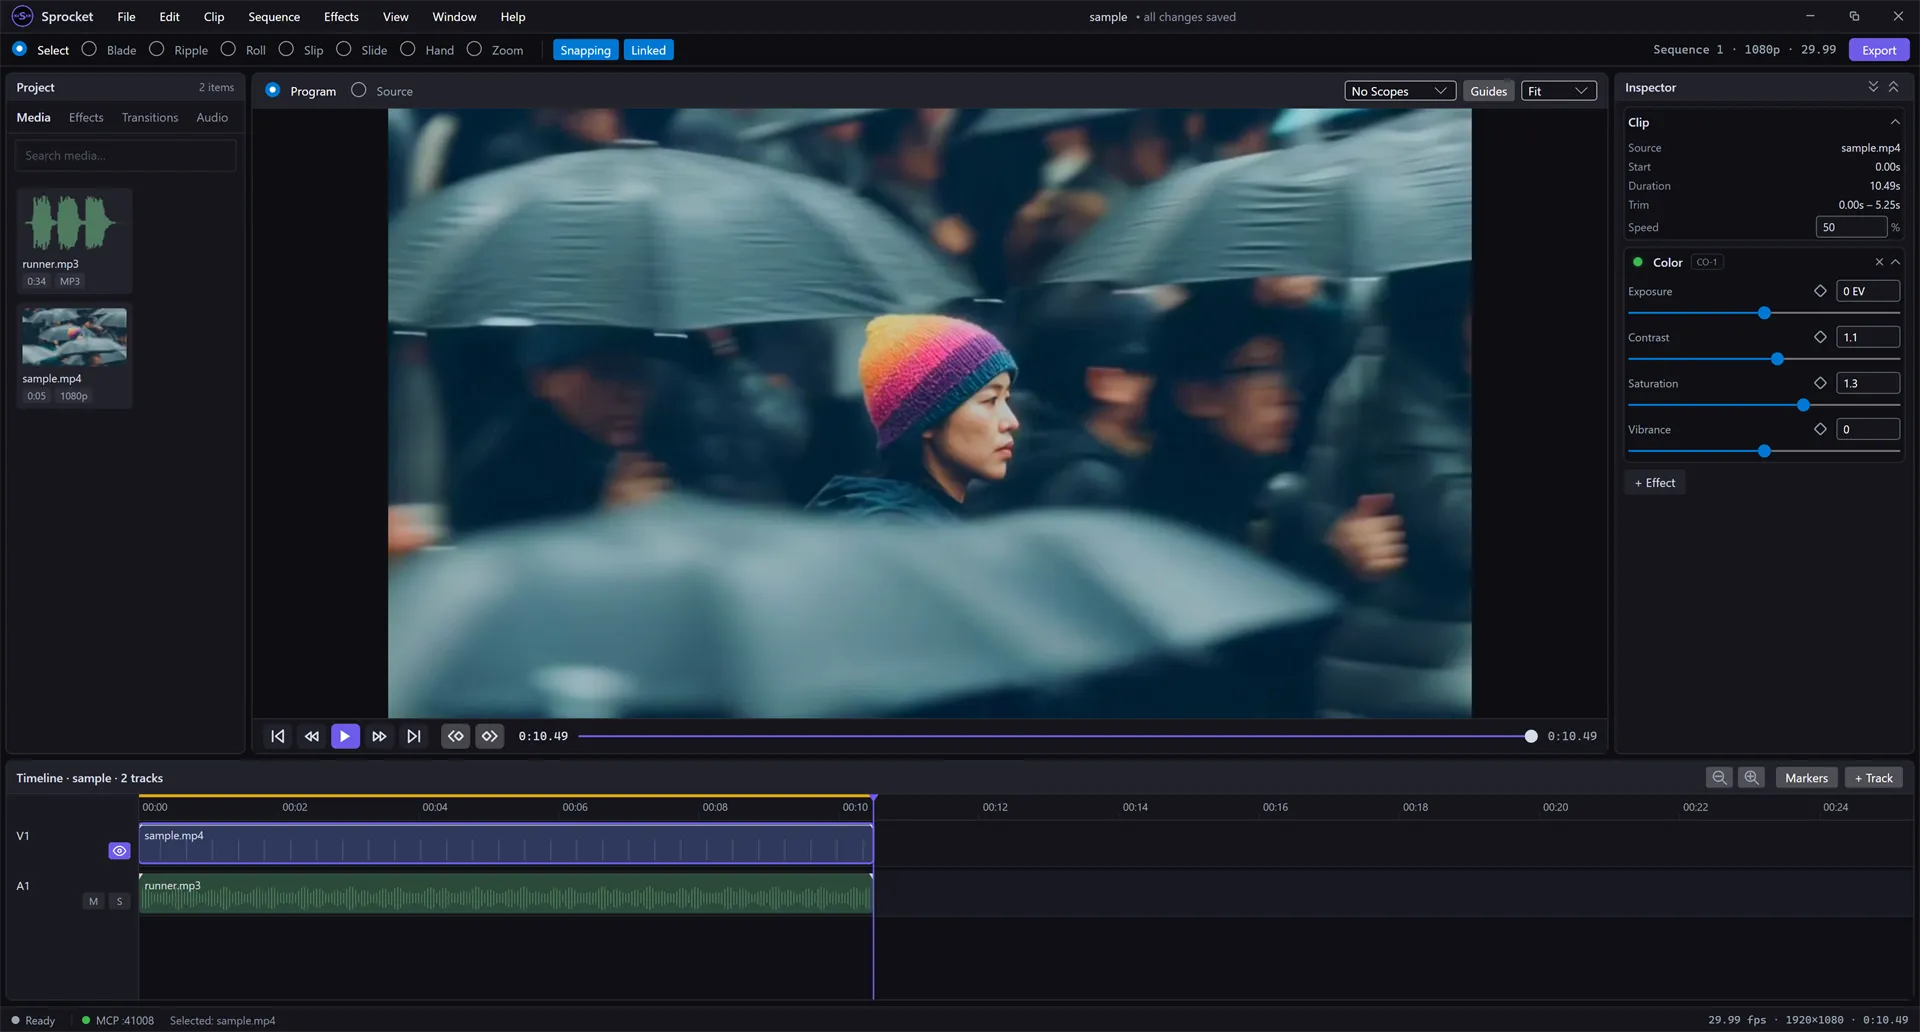This screenshot has height=1032, width=1920.
Task: Zoom out the timeline with the magnifier icon
Action: 1719,777
